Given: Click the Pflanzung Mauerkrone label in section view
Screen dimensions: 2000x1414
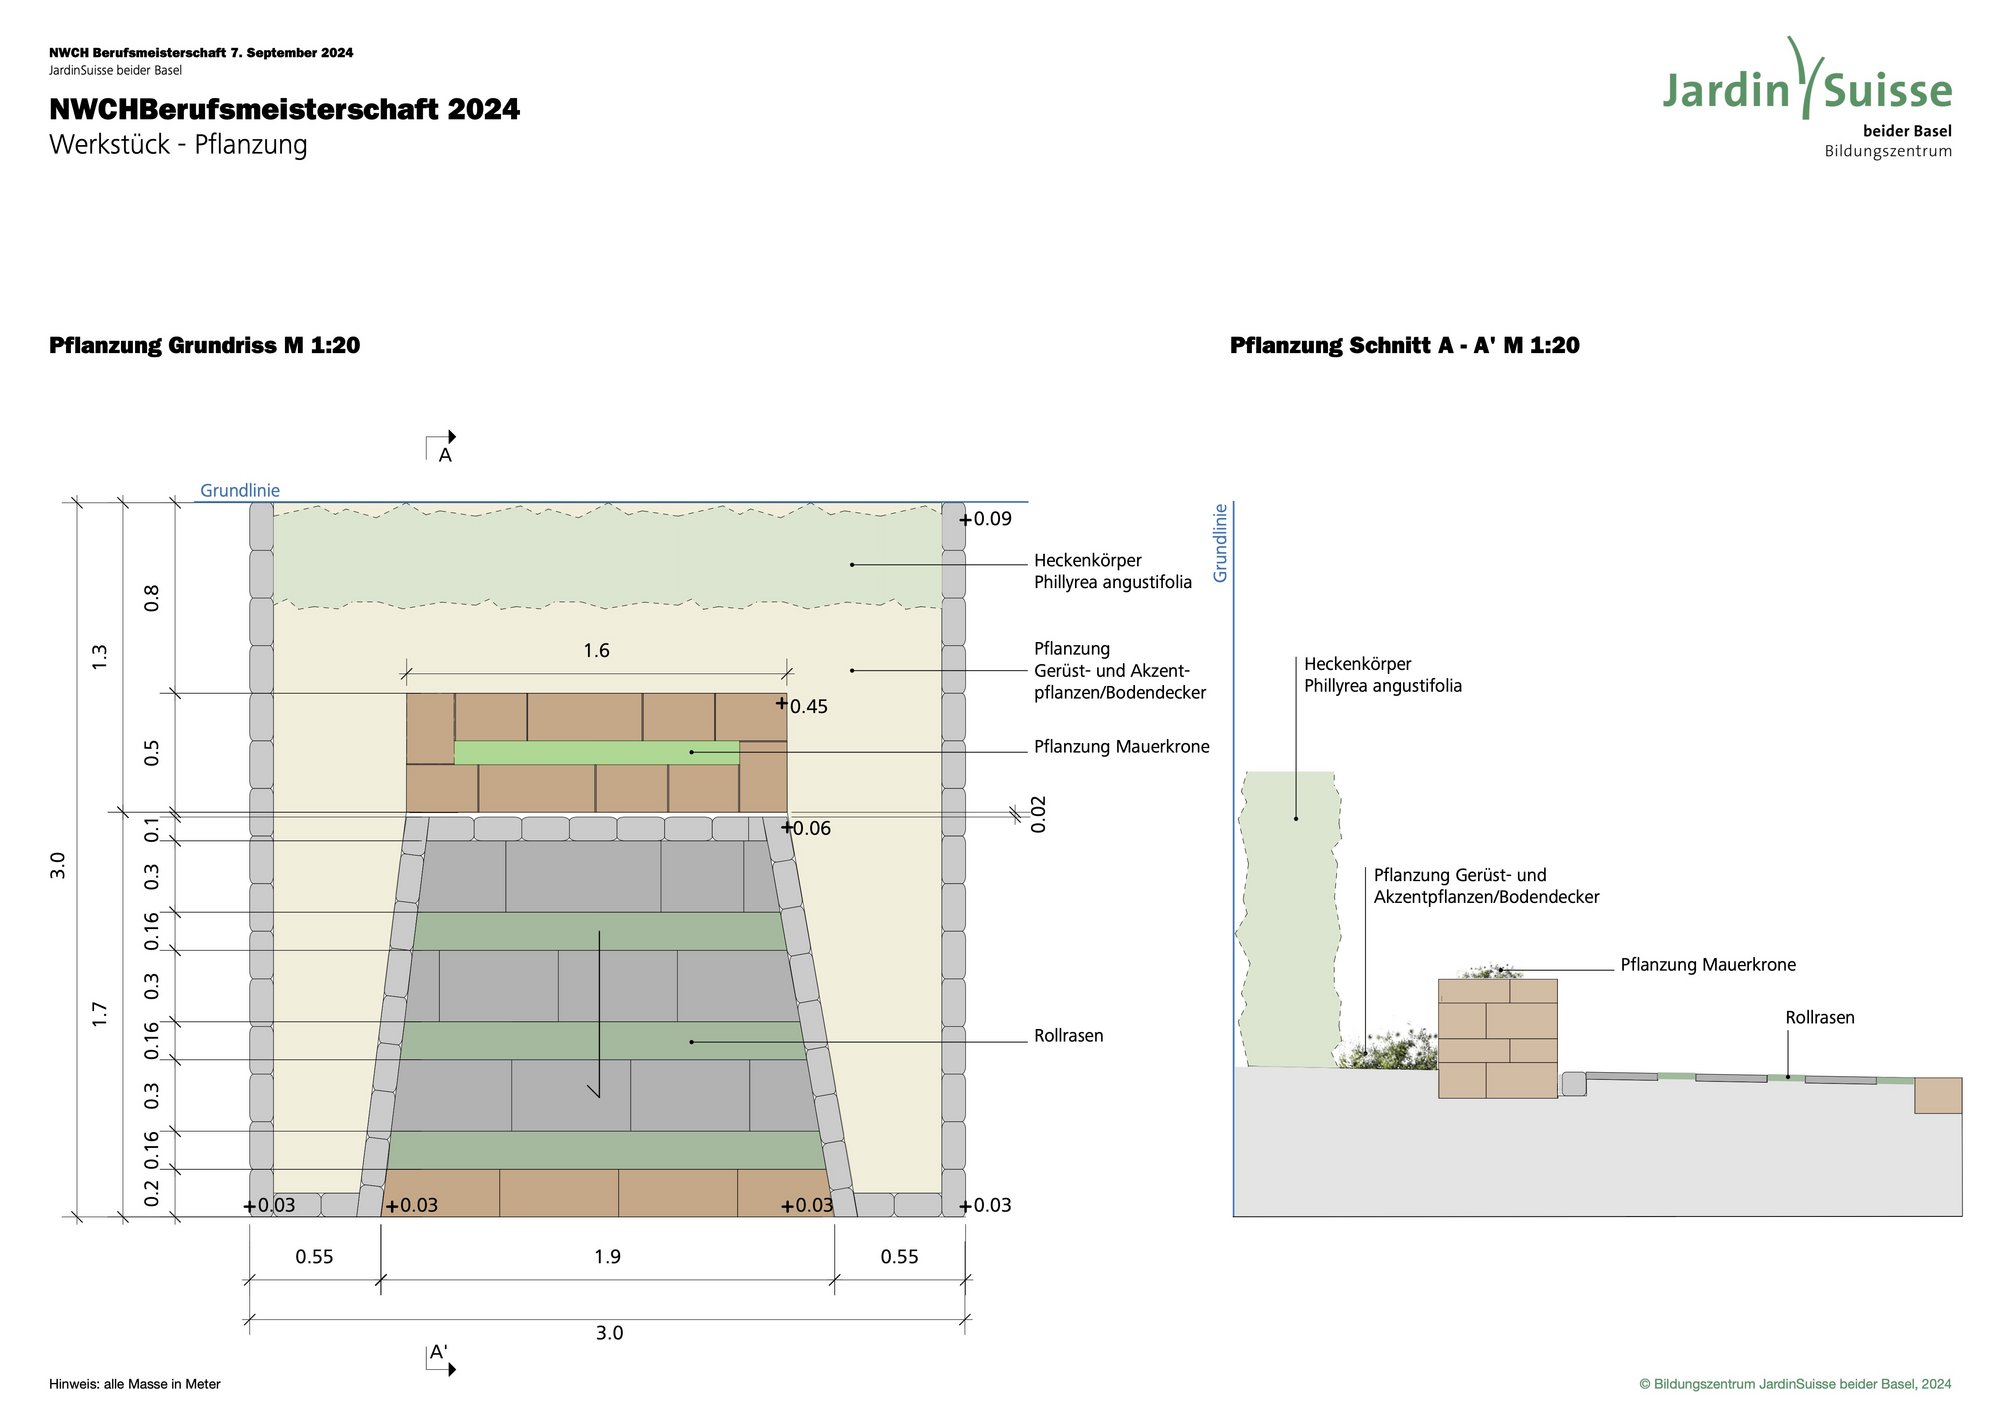Looking at the screenshot, I should pos(1707,965).
